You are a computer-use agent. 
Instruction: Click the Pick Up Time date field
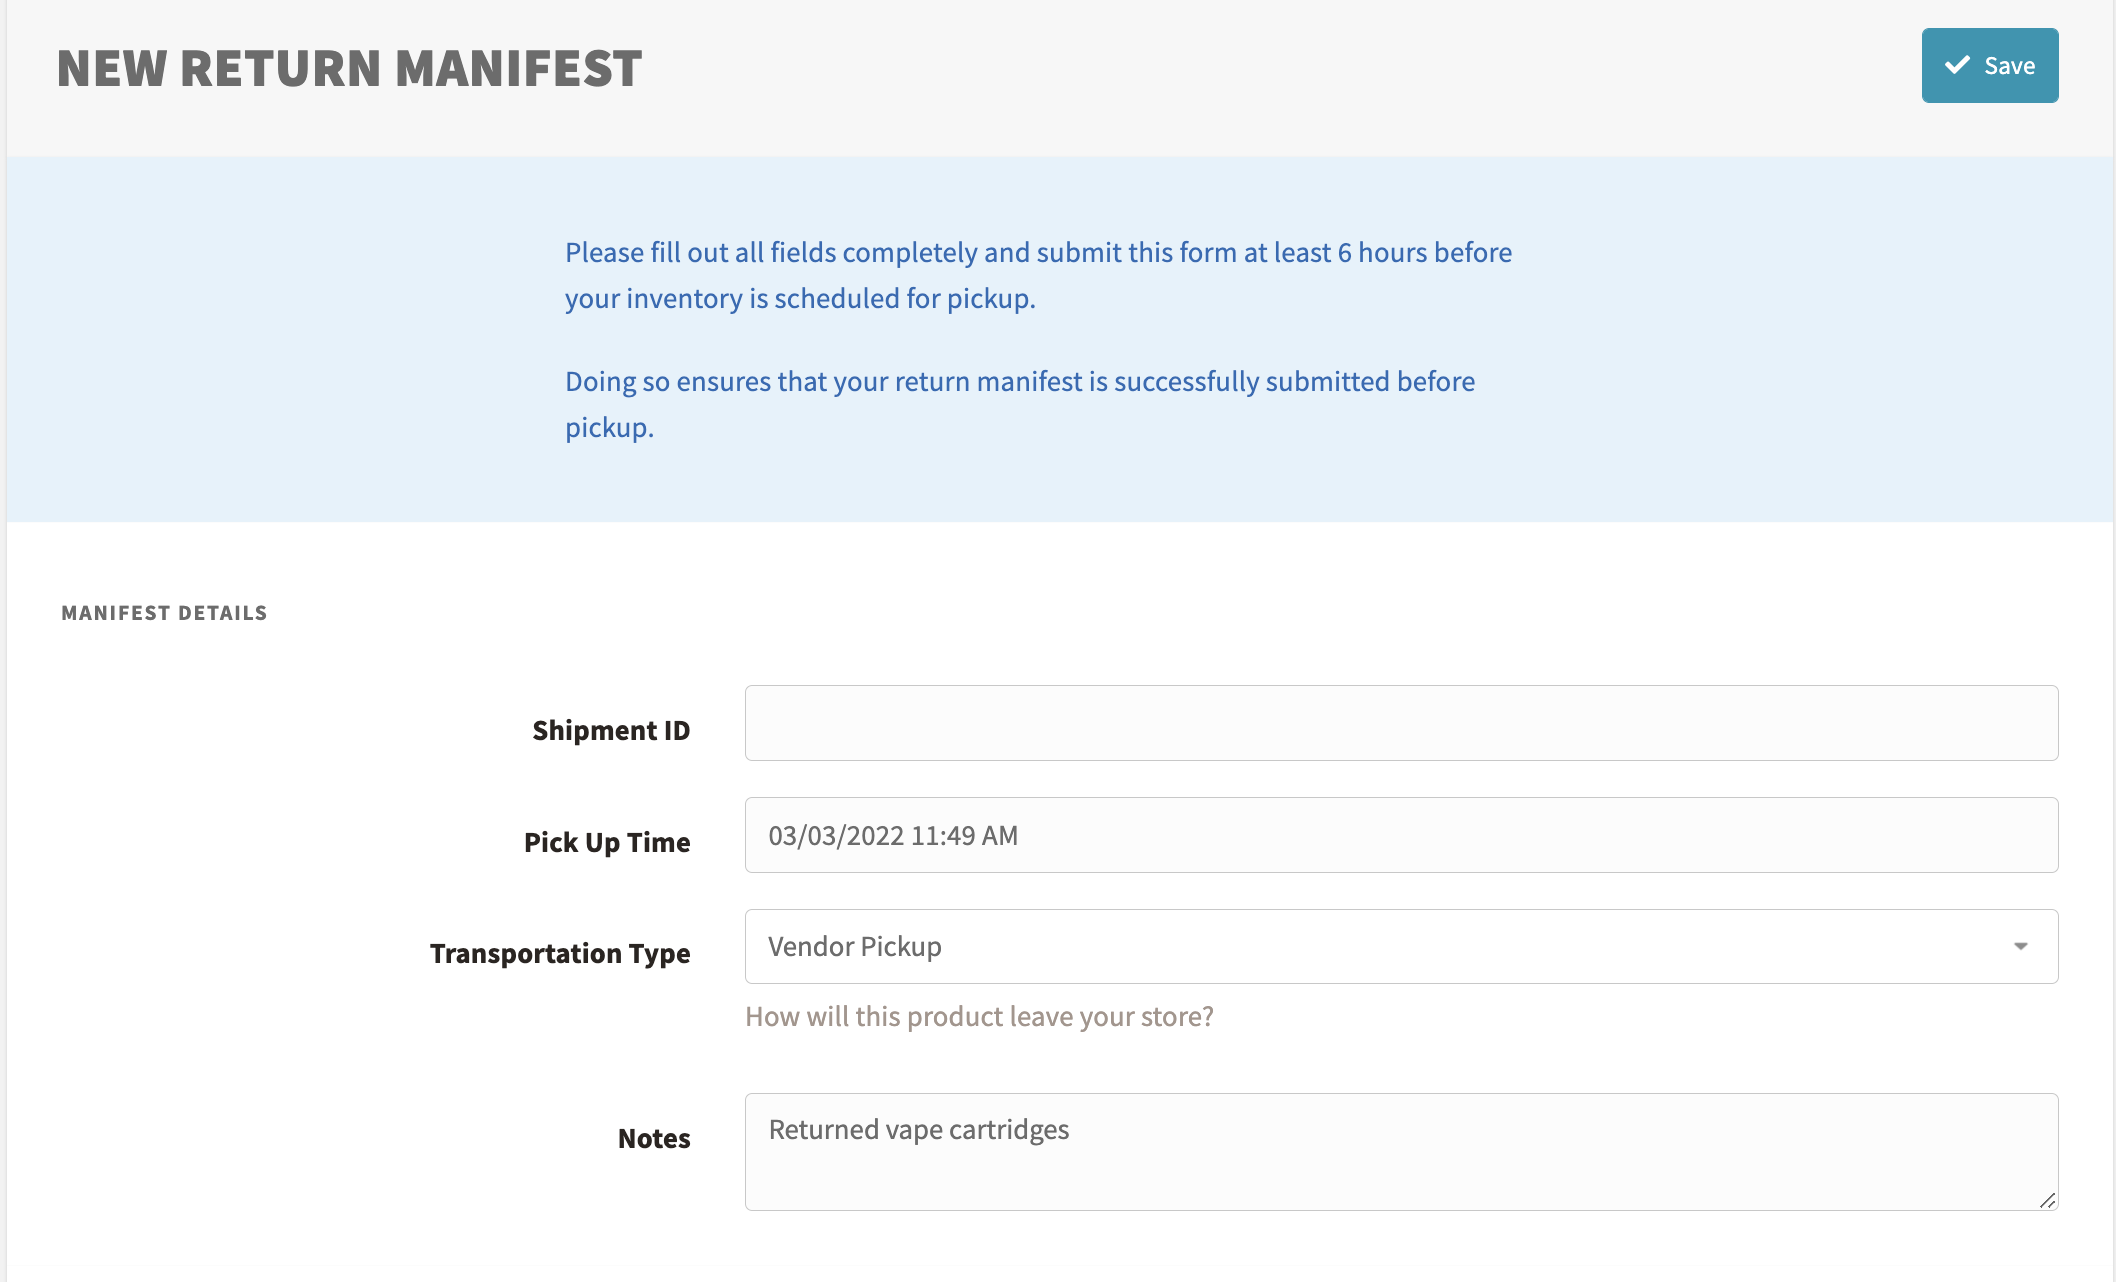point(1401,834)
